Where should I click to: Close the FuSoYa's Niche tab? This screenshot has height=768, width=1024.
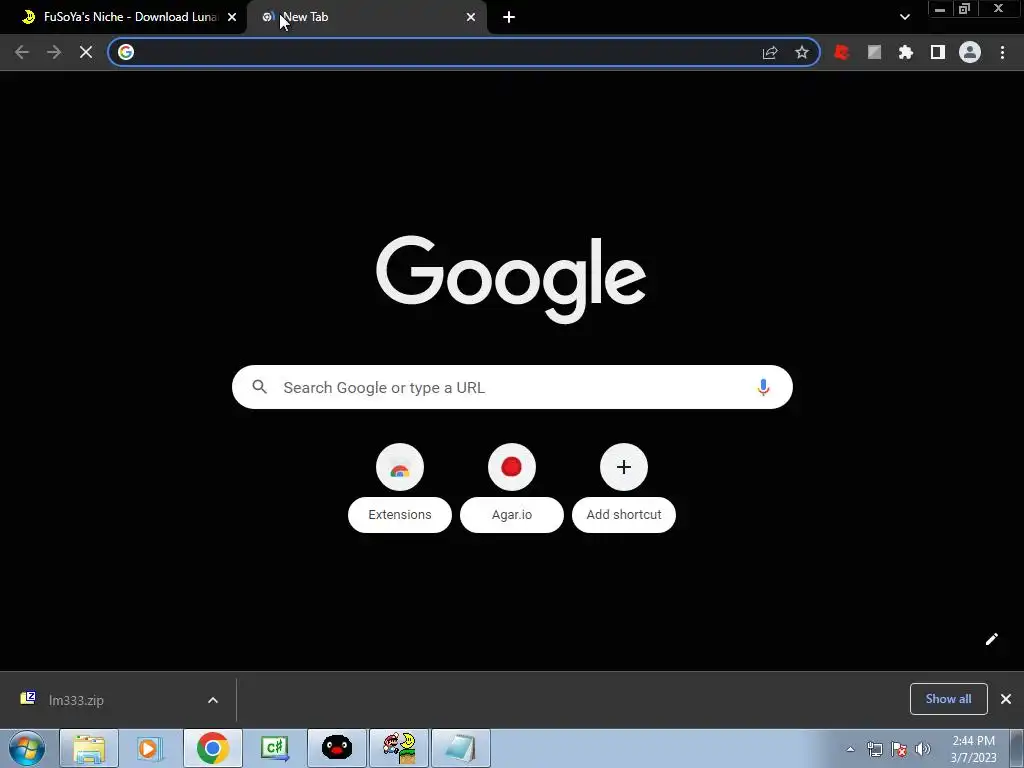[232, 17]
